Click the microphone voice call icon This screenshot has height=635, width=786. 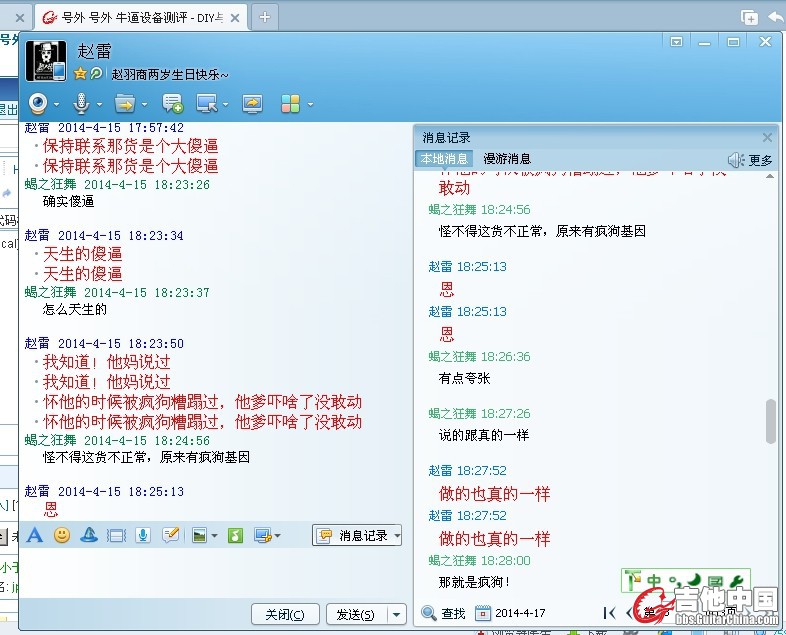[82, 103]
